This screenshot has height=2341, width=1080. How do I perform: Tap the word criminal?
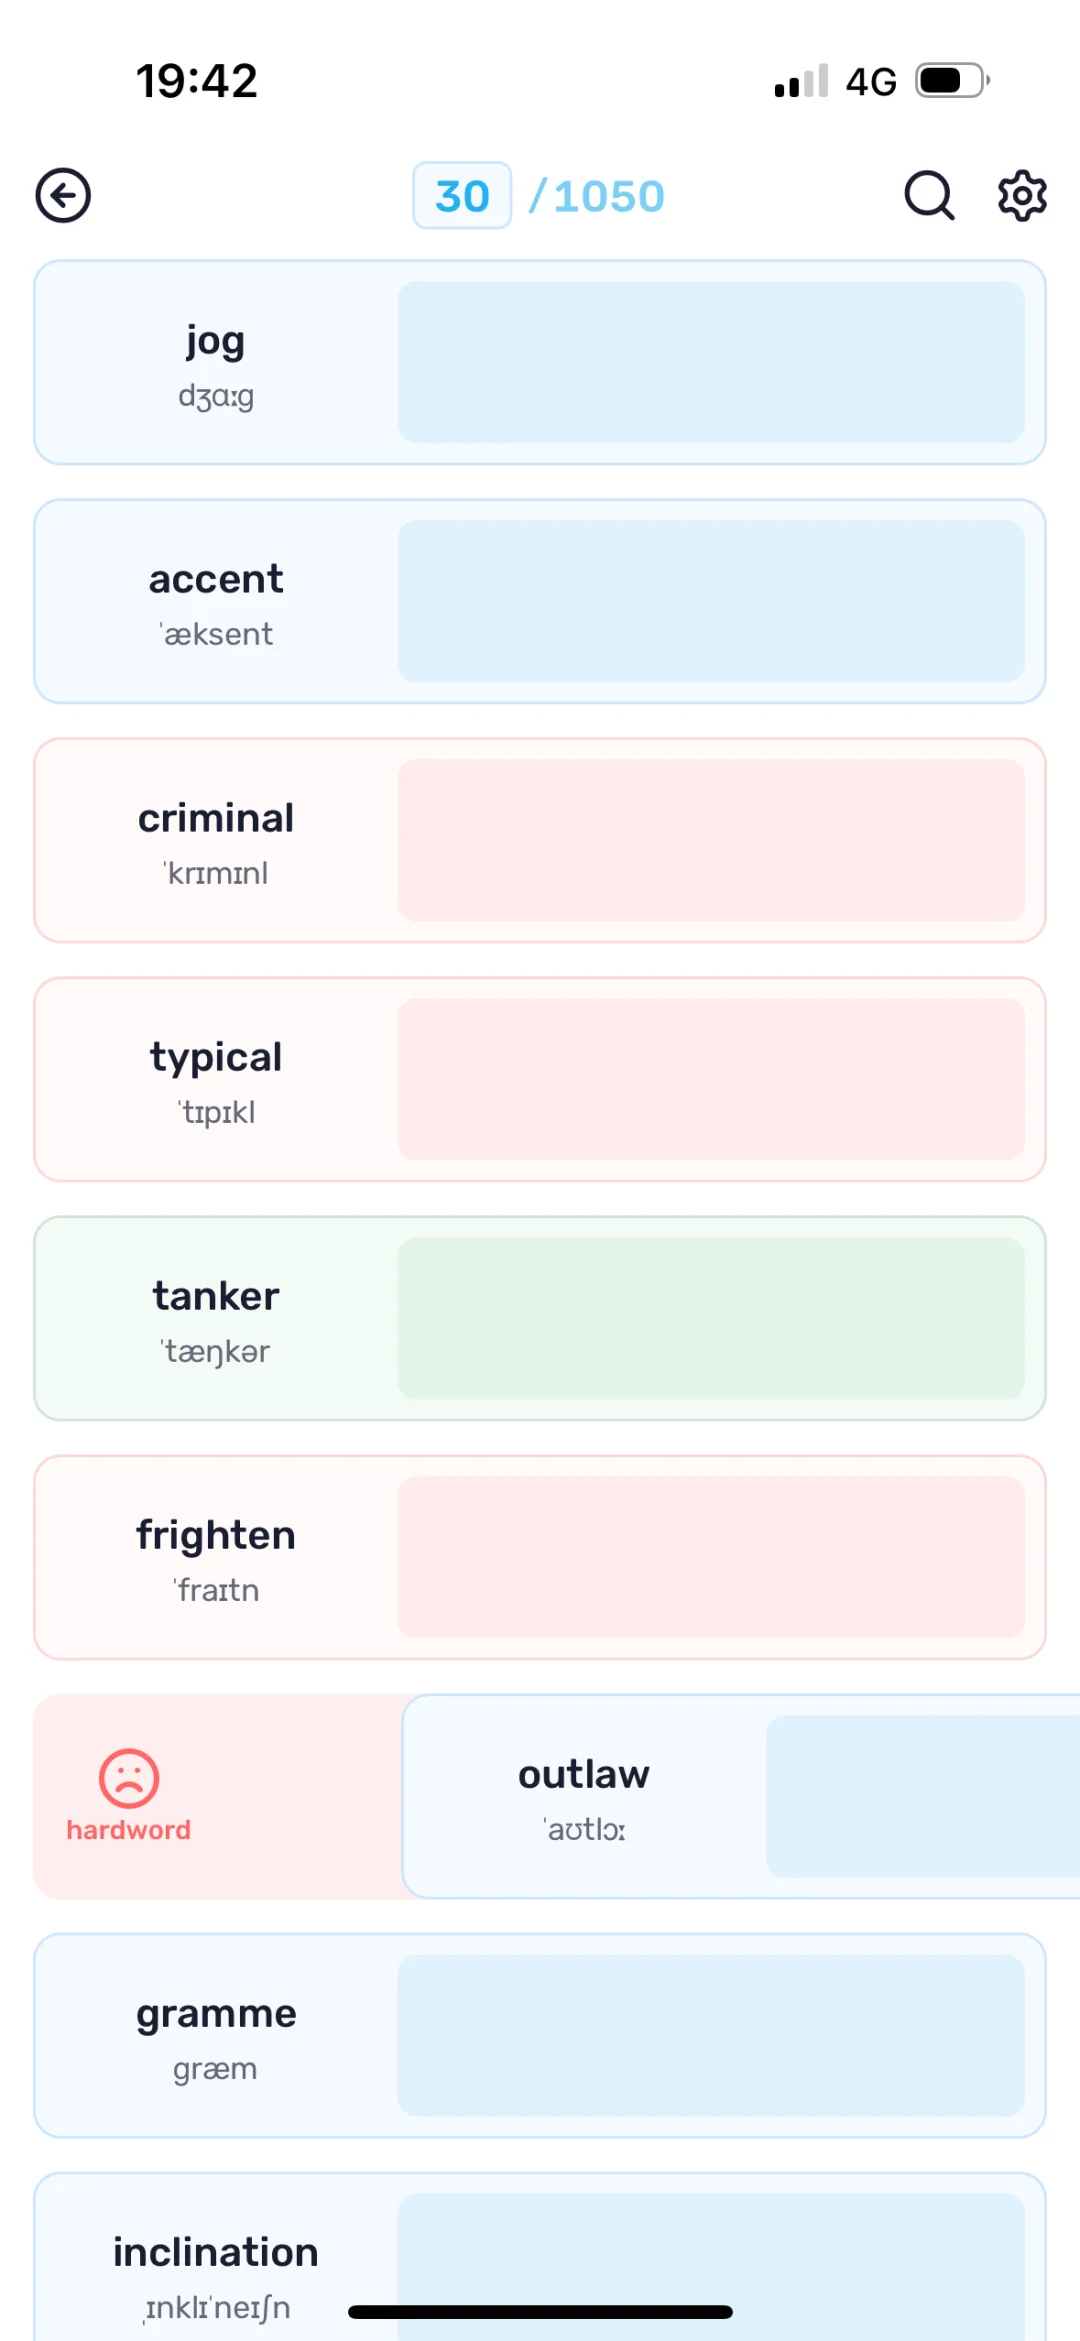coord(216,818)
